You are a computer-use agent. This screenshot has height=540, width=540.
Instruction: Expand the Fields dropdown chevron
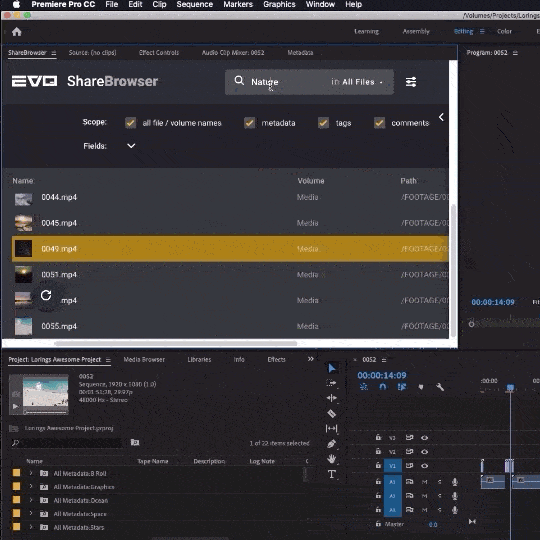131,146
